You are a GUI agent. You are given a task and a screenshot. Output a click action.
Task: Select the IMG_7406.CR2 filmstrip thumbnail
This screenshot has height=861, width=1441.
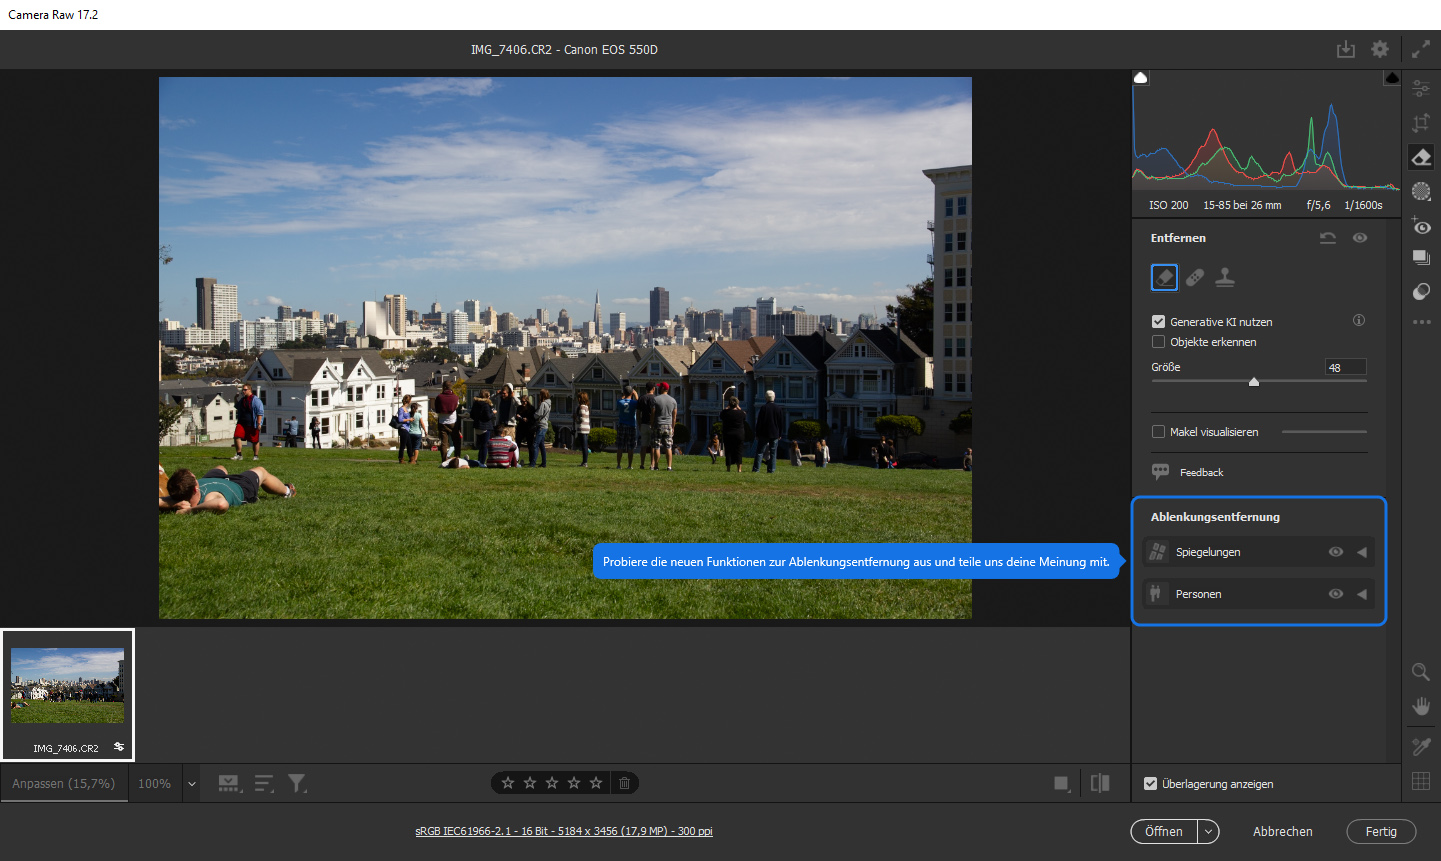coord(68,686)
